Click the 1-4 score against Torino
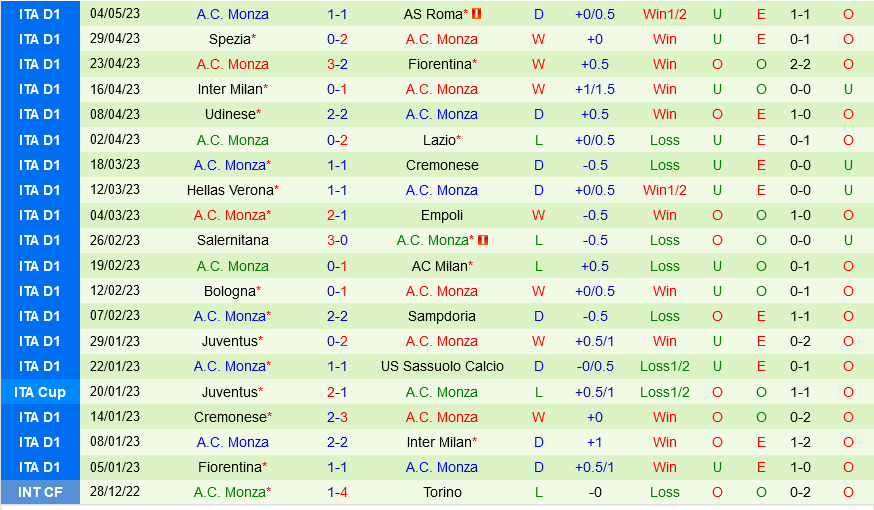The image size is (874, 510). pyautogui.click(x=337, y=492)
